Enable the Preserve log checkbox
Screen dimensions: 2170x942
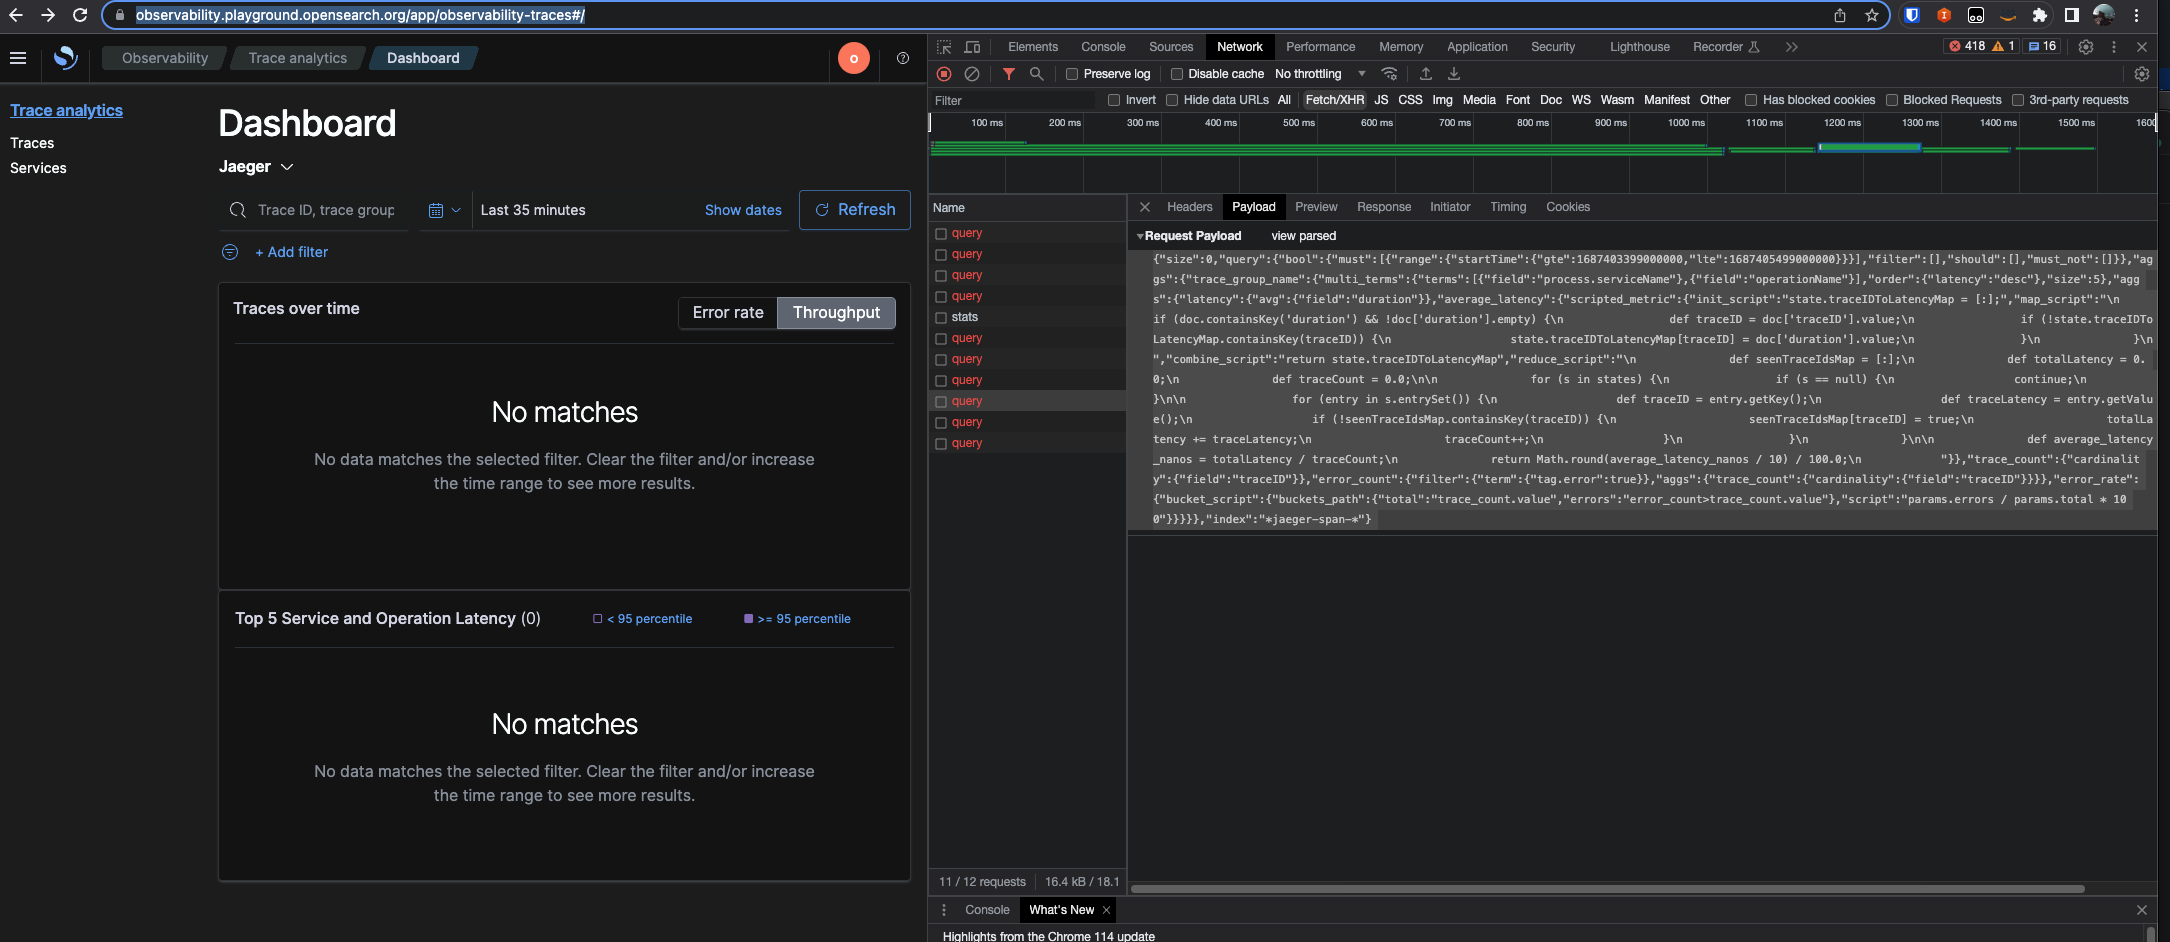pyautogui.click(x=1071, y=74)
